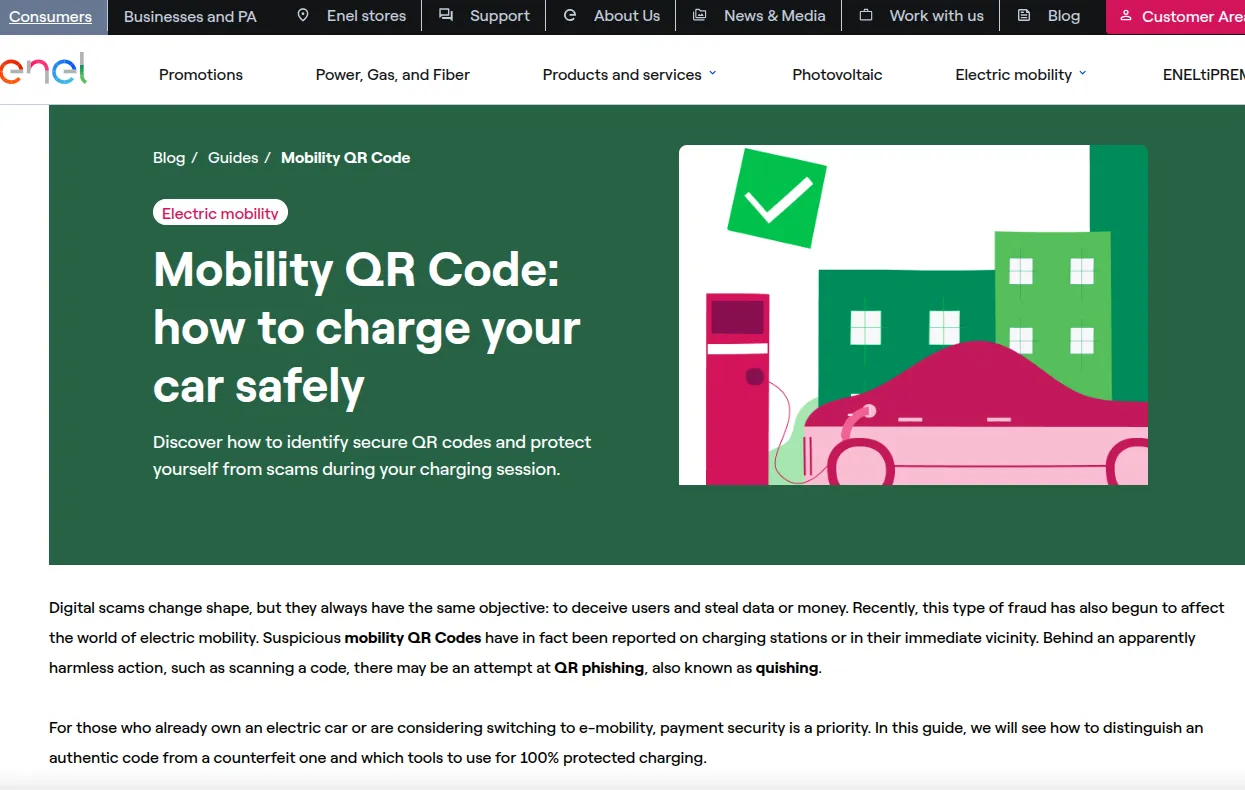Switch to Businesses and PA tab

pyautogui.click(x=190, y=16)
